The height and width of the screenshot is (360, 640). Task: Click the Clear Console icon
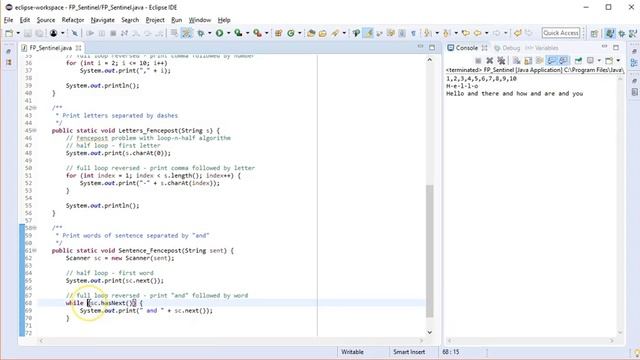[516, 60]
